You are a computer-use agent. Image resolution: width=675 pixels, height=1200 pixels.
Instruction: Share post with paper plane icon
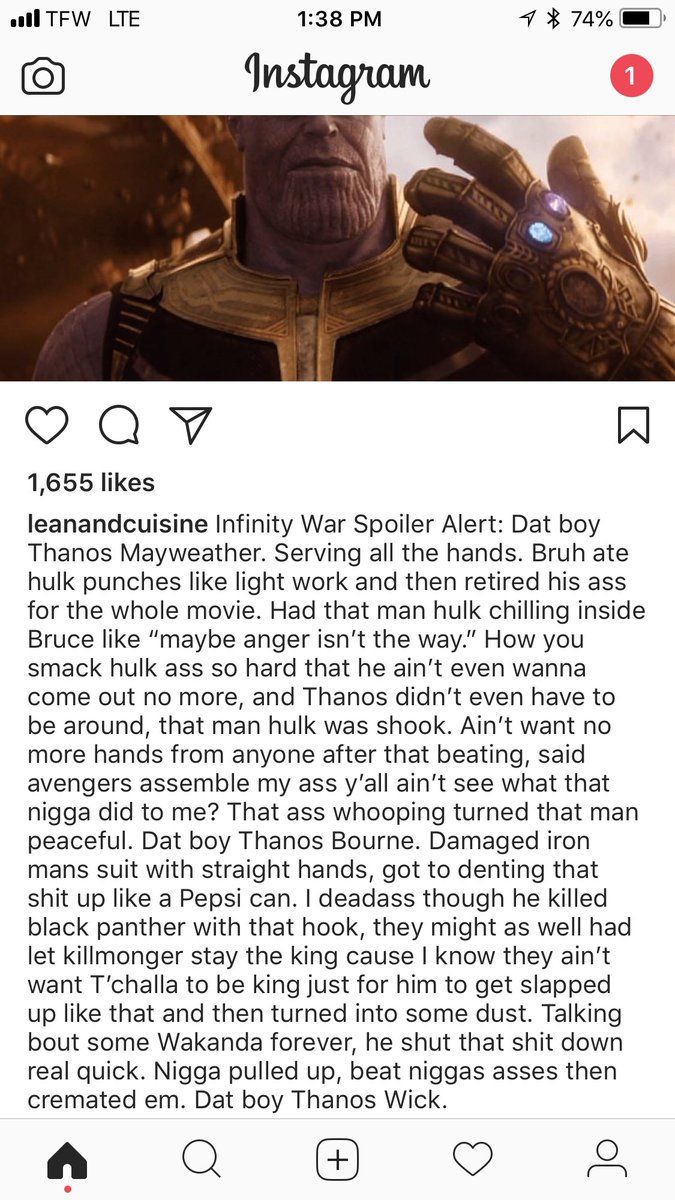[x=190, y=425]
